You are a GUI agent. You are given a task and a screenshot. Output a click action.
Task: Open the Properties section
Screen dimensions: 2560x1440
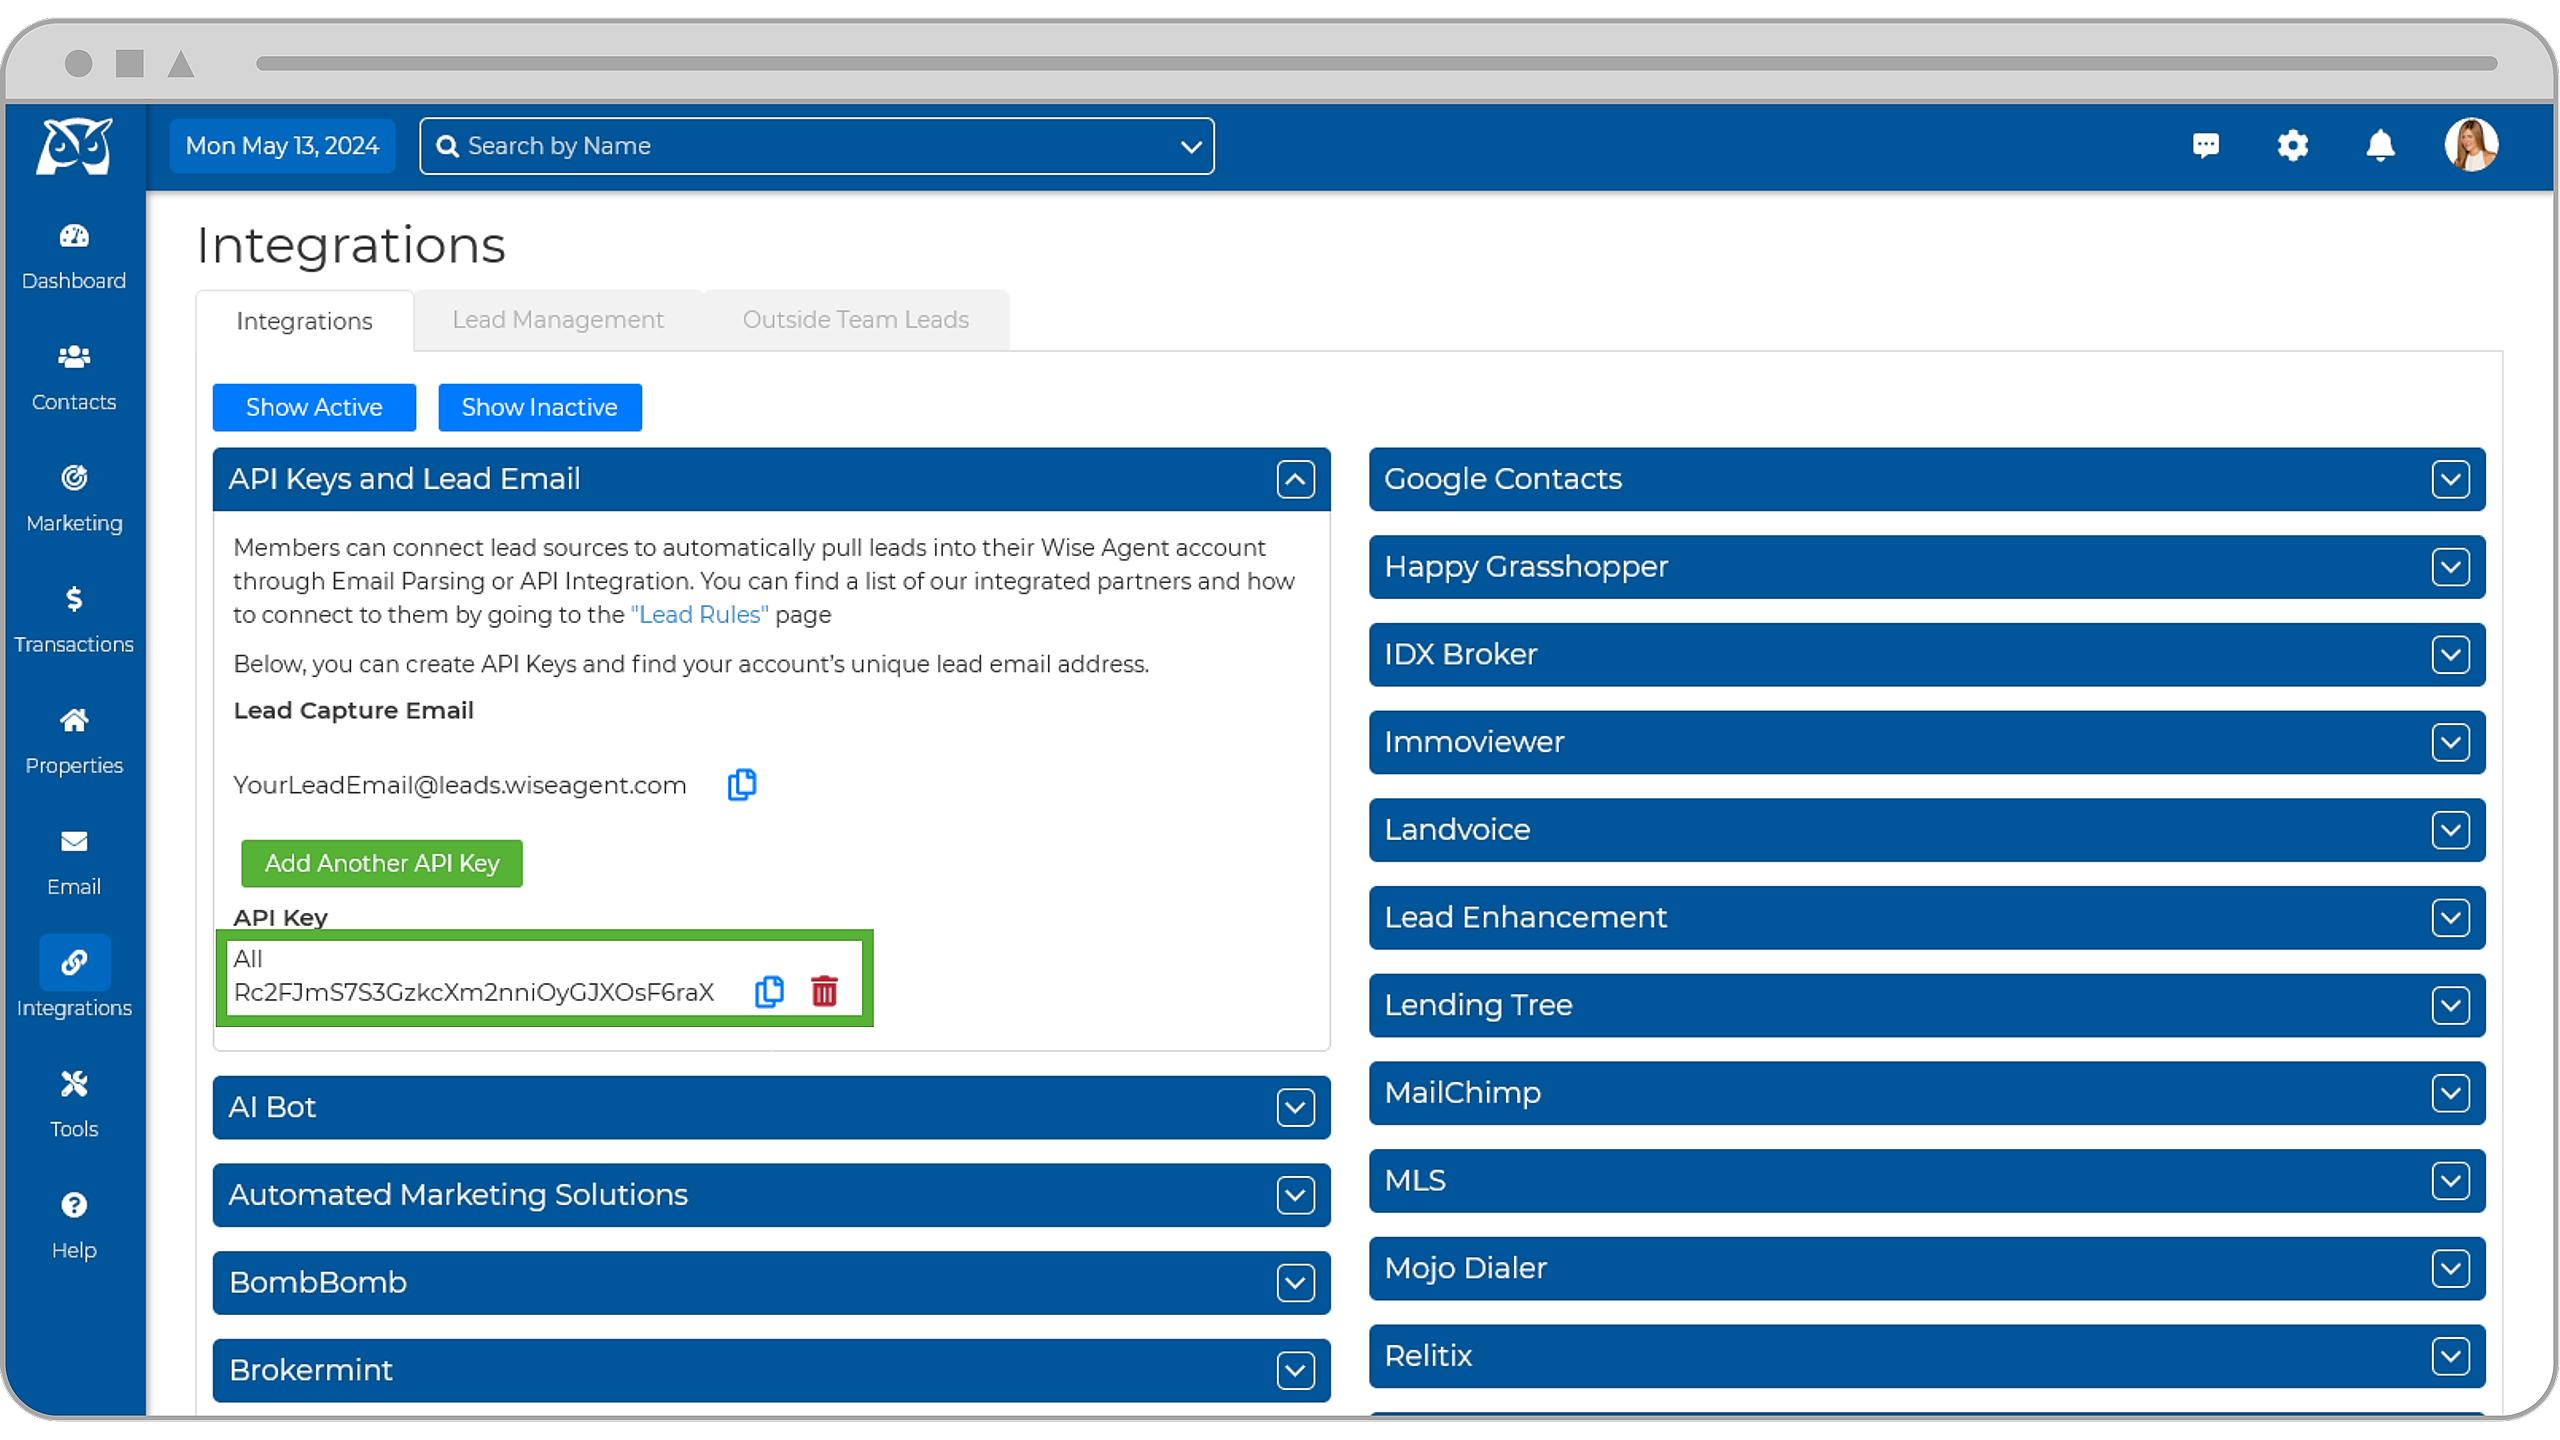click(74, 741)
